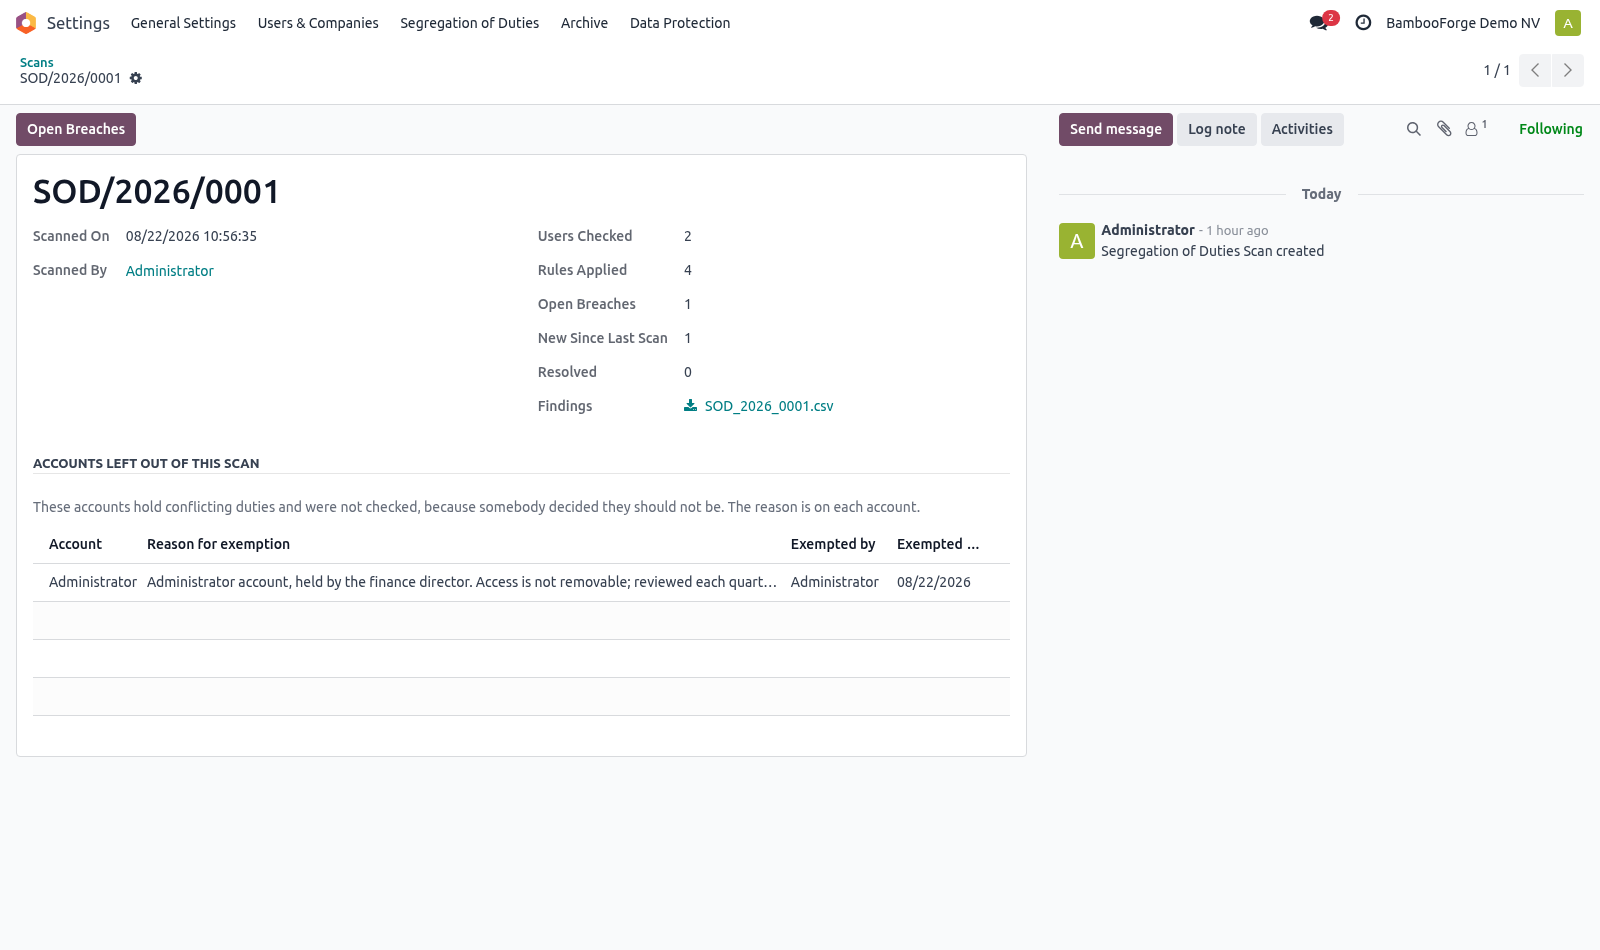
Task: Search messages in the chatter
Action: (1413, 129)
